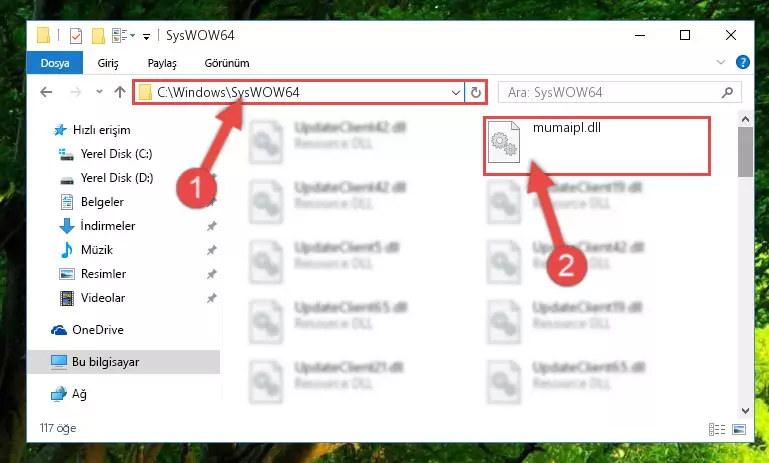Click the pin icon beside Müzik
The height and width of the screenshot is (463, 769).
point(211,250)
